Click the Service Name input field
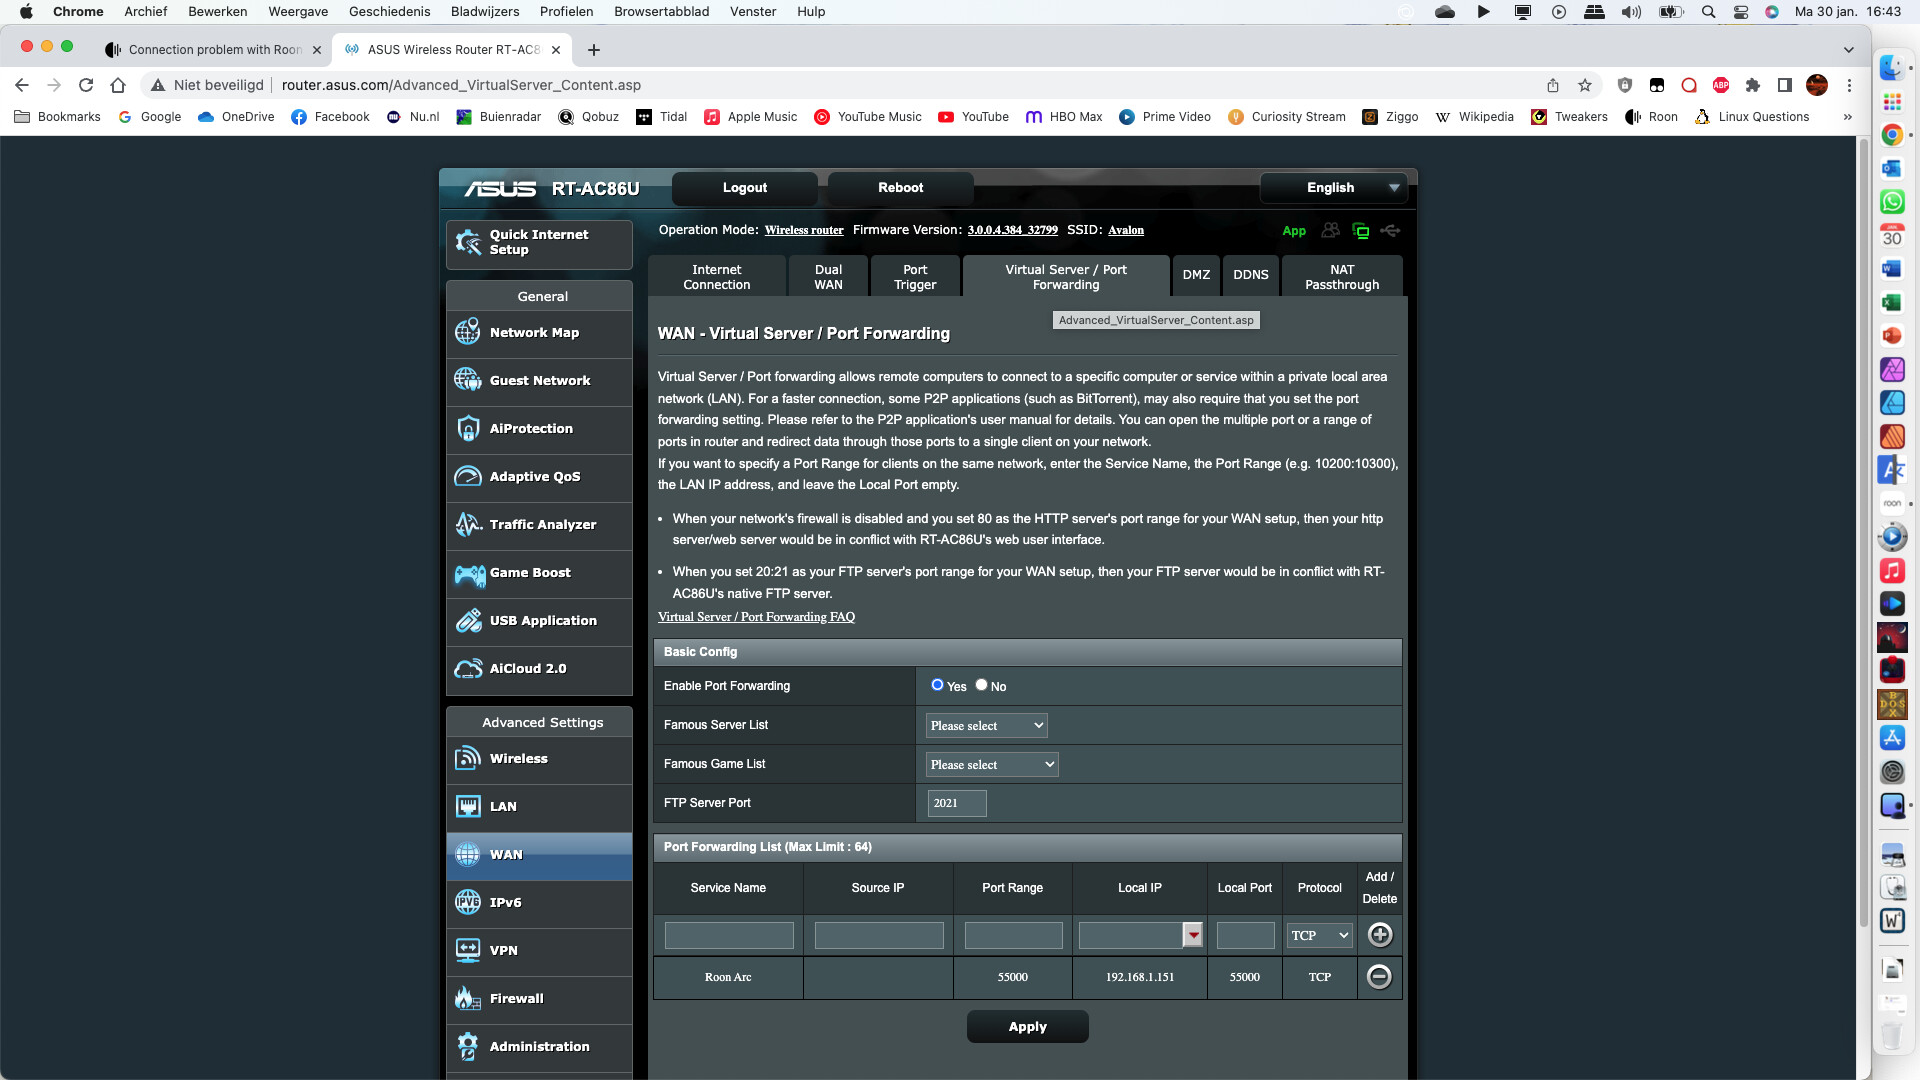1920x1080 pixels. (728, 935)
